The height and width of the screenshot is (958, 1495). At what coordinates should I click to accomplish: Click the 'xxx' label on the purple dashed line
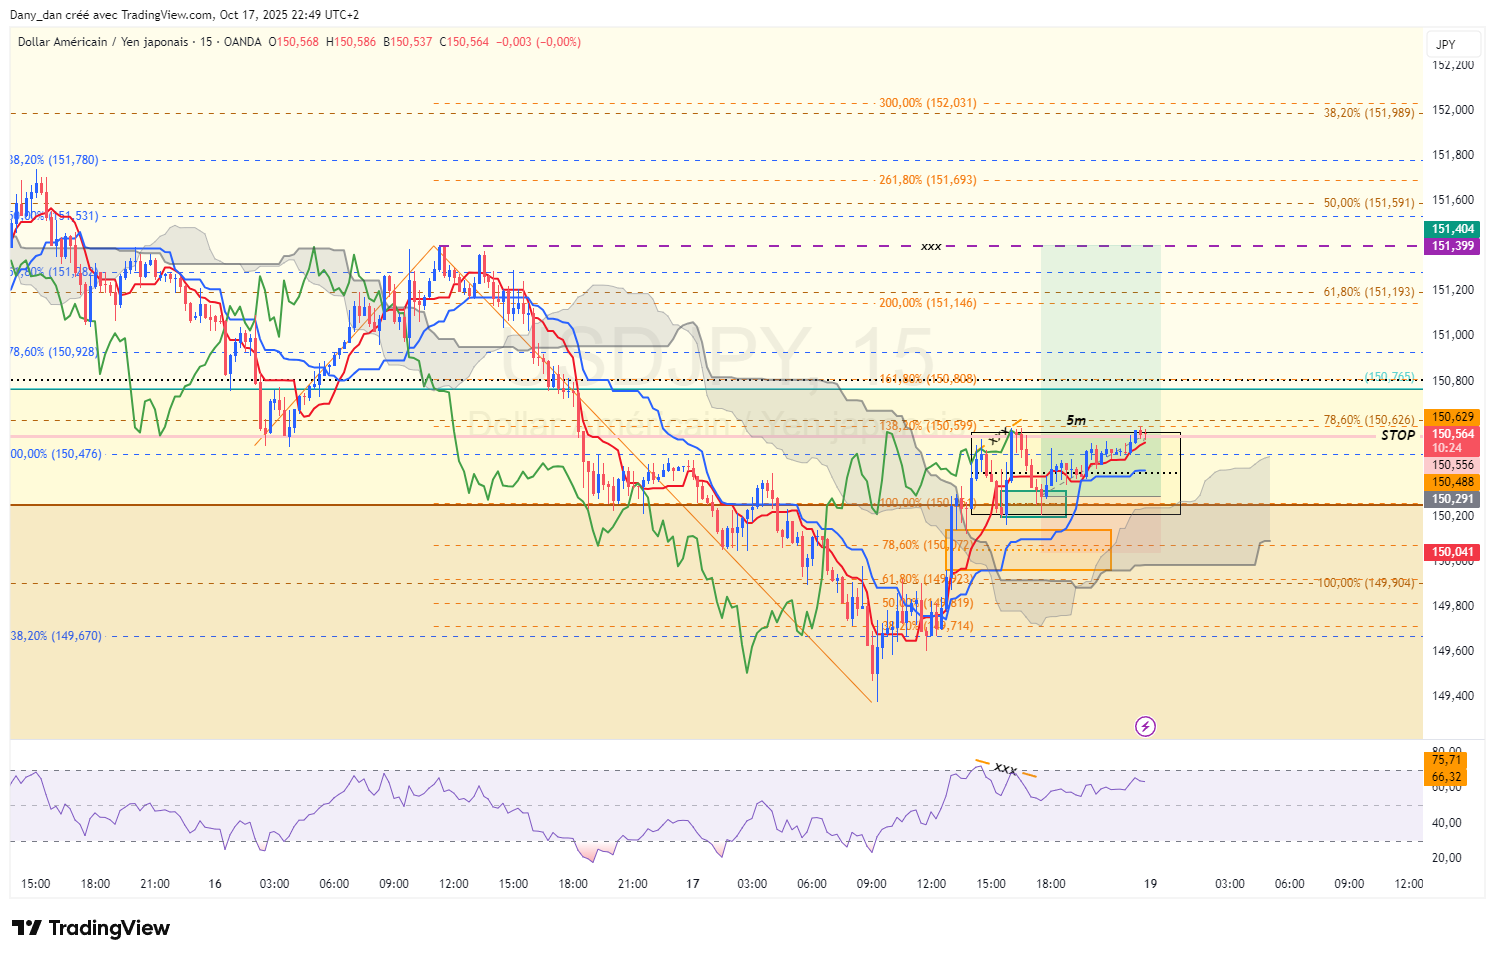coord(931,246)
